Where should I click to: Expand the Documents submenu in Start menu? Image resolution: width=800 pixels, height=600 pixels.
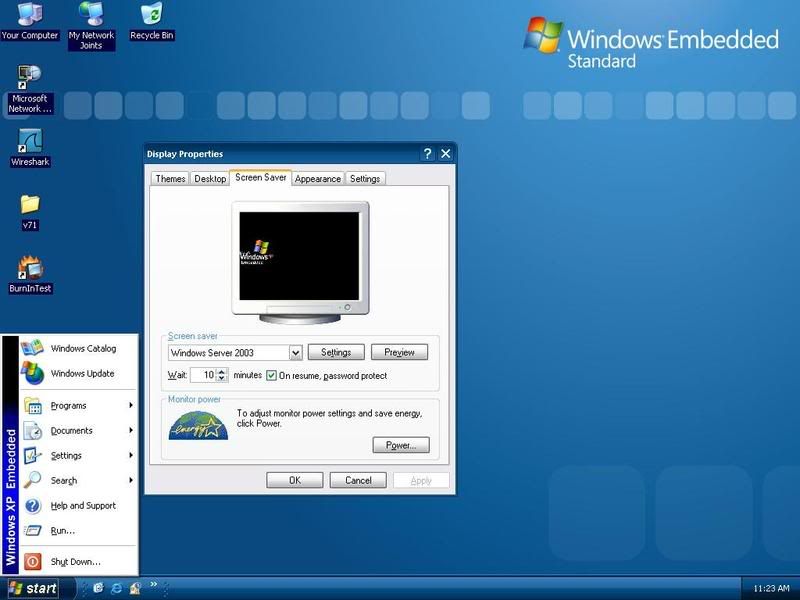pyautogui.click(x=78, y=431)
